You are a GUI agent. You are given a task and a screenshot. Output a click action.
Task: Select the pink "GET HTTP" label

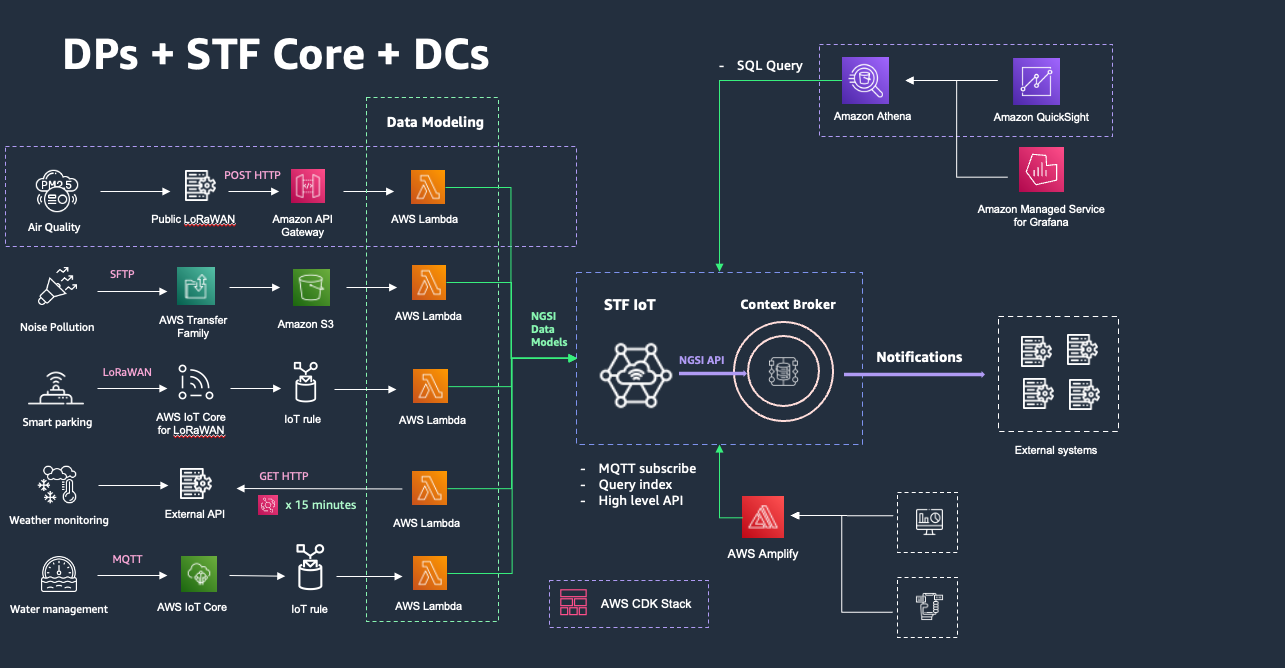(x=284, y=476)
